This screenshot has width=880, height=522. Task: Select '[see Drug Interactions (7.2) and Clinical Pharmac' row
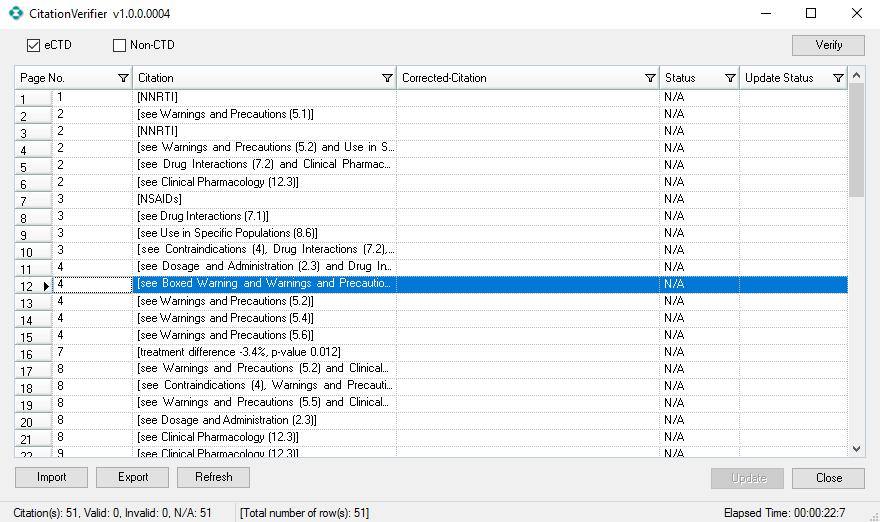(x=264, y=165)
